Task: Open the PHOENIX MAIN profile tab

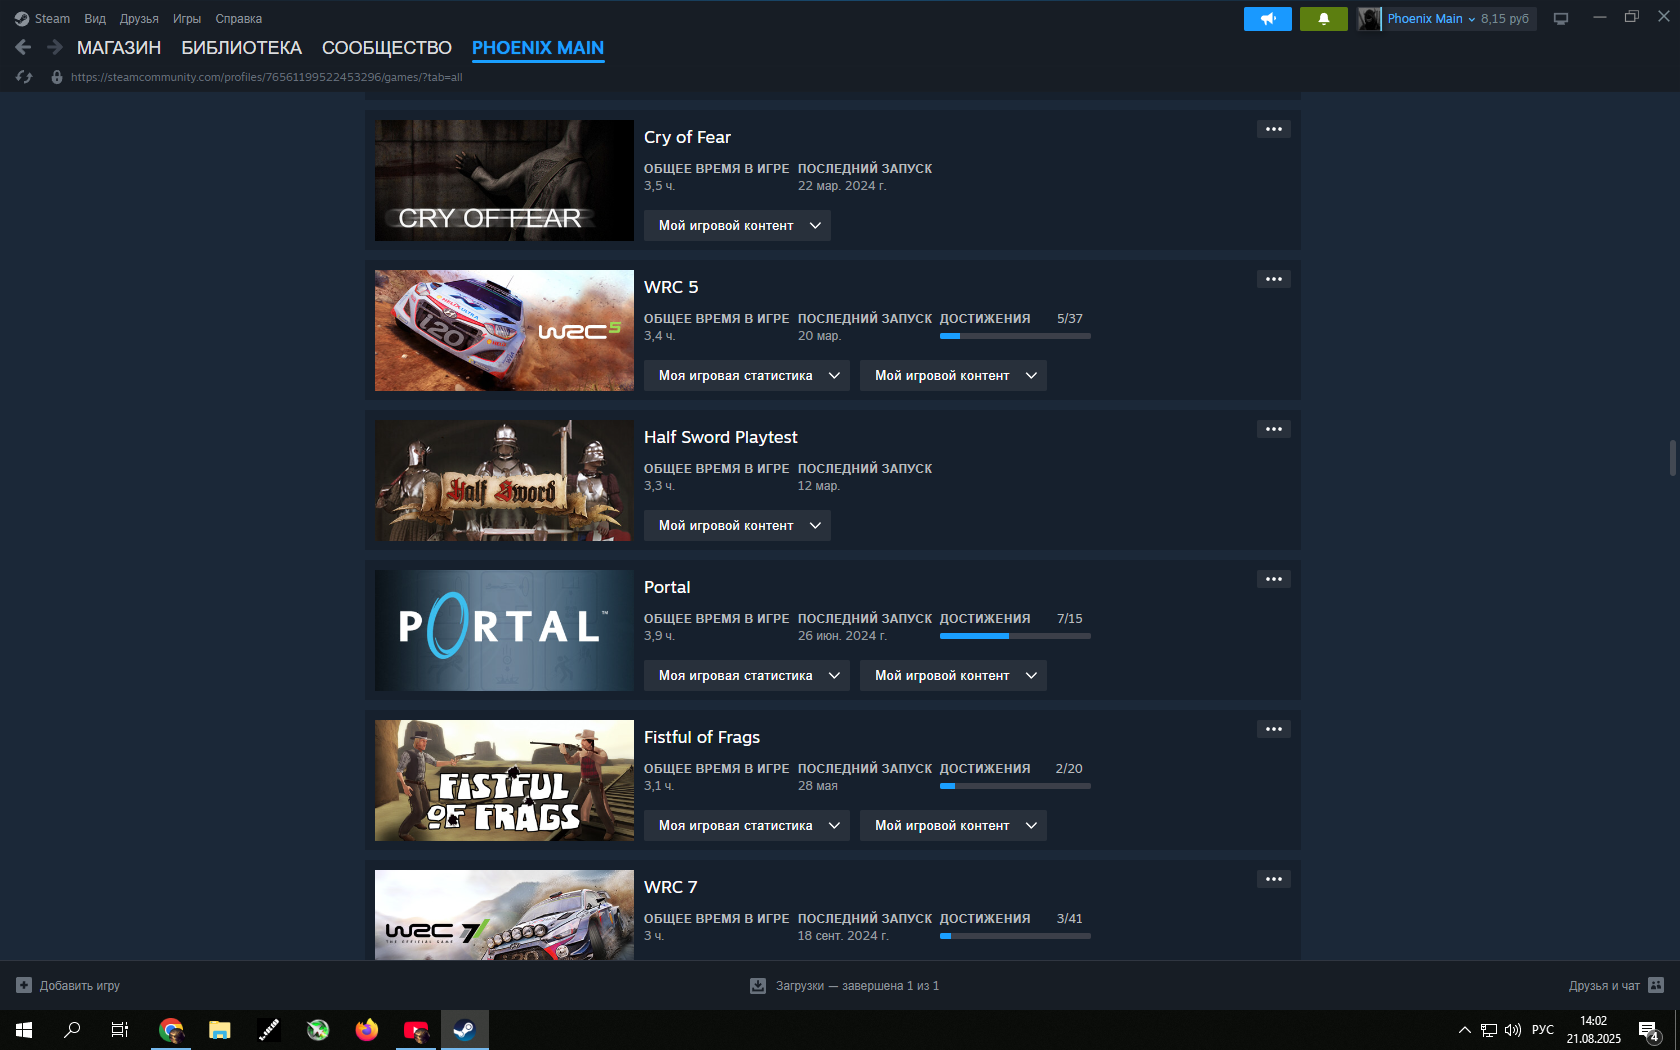Action: pos(538,48)
